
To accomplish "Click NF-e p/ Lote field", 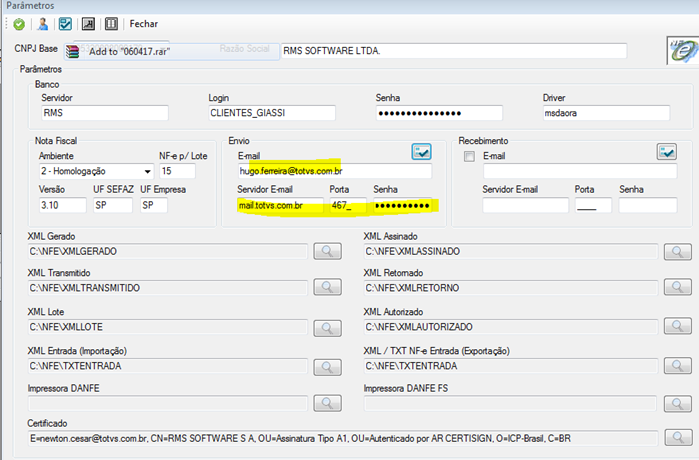I will coord(177,171).
